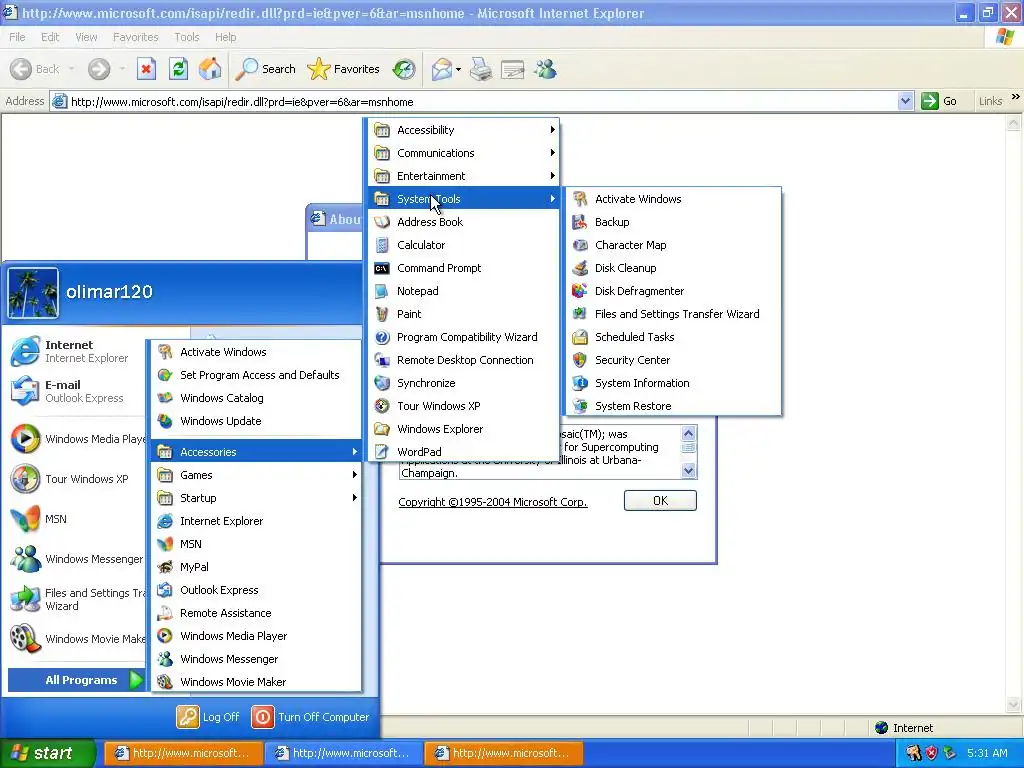This screenshot has height=768, width=1024.
Task: Click the Start button on taskbar
Action: point(48,753)
